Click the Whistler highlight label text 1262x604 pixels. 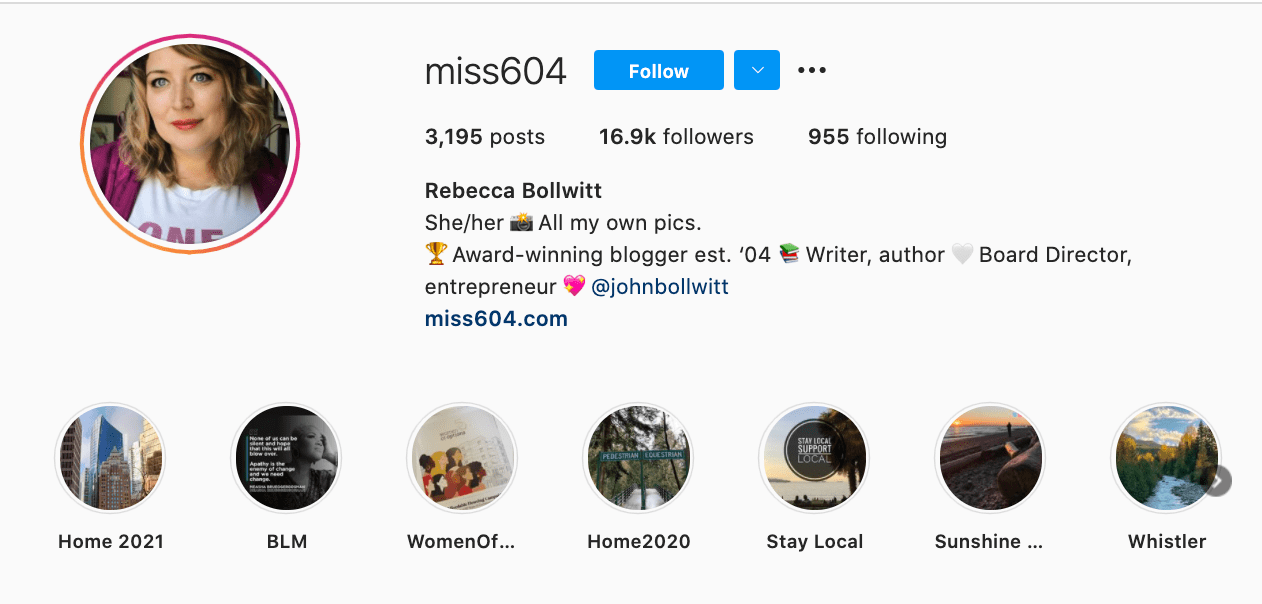pos(1167,542)
